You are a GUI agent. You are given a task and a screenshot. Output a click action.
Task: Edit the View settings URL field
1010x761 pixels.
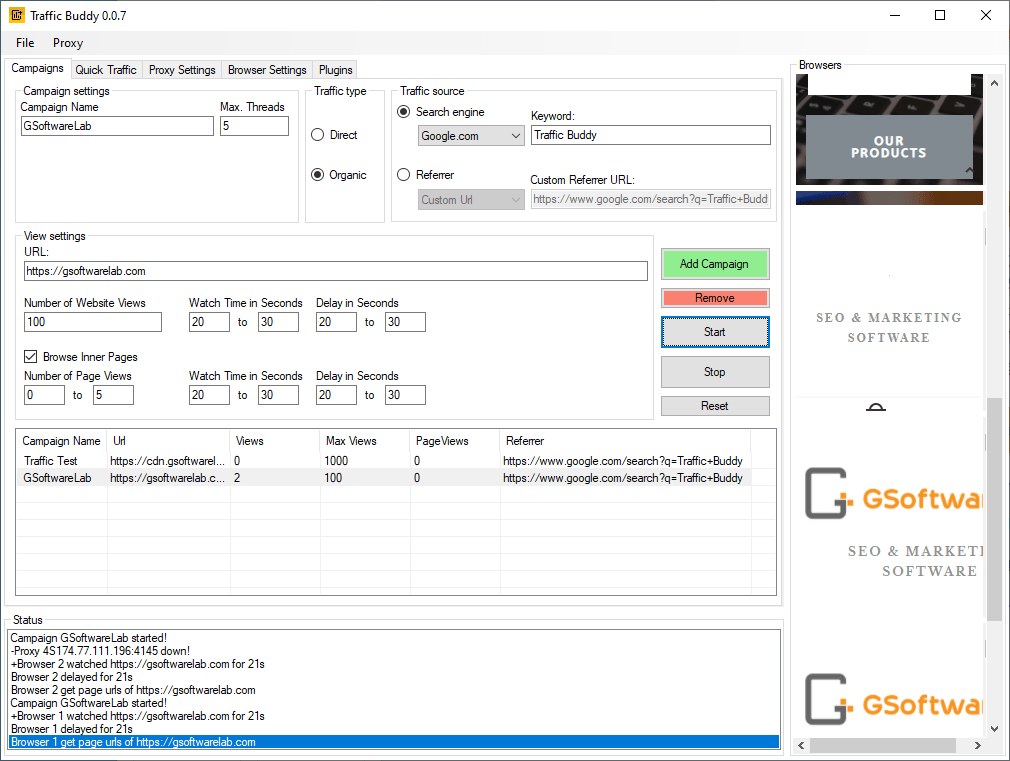click(x=336, y=271)
